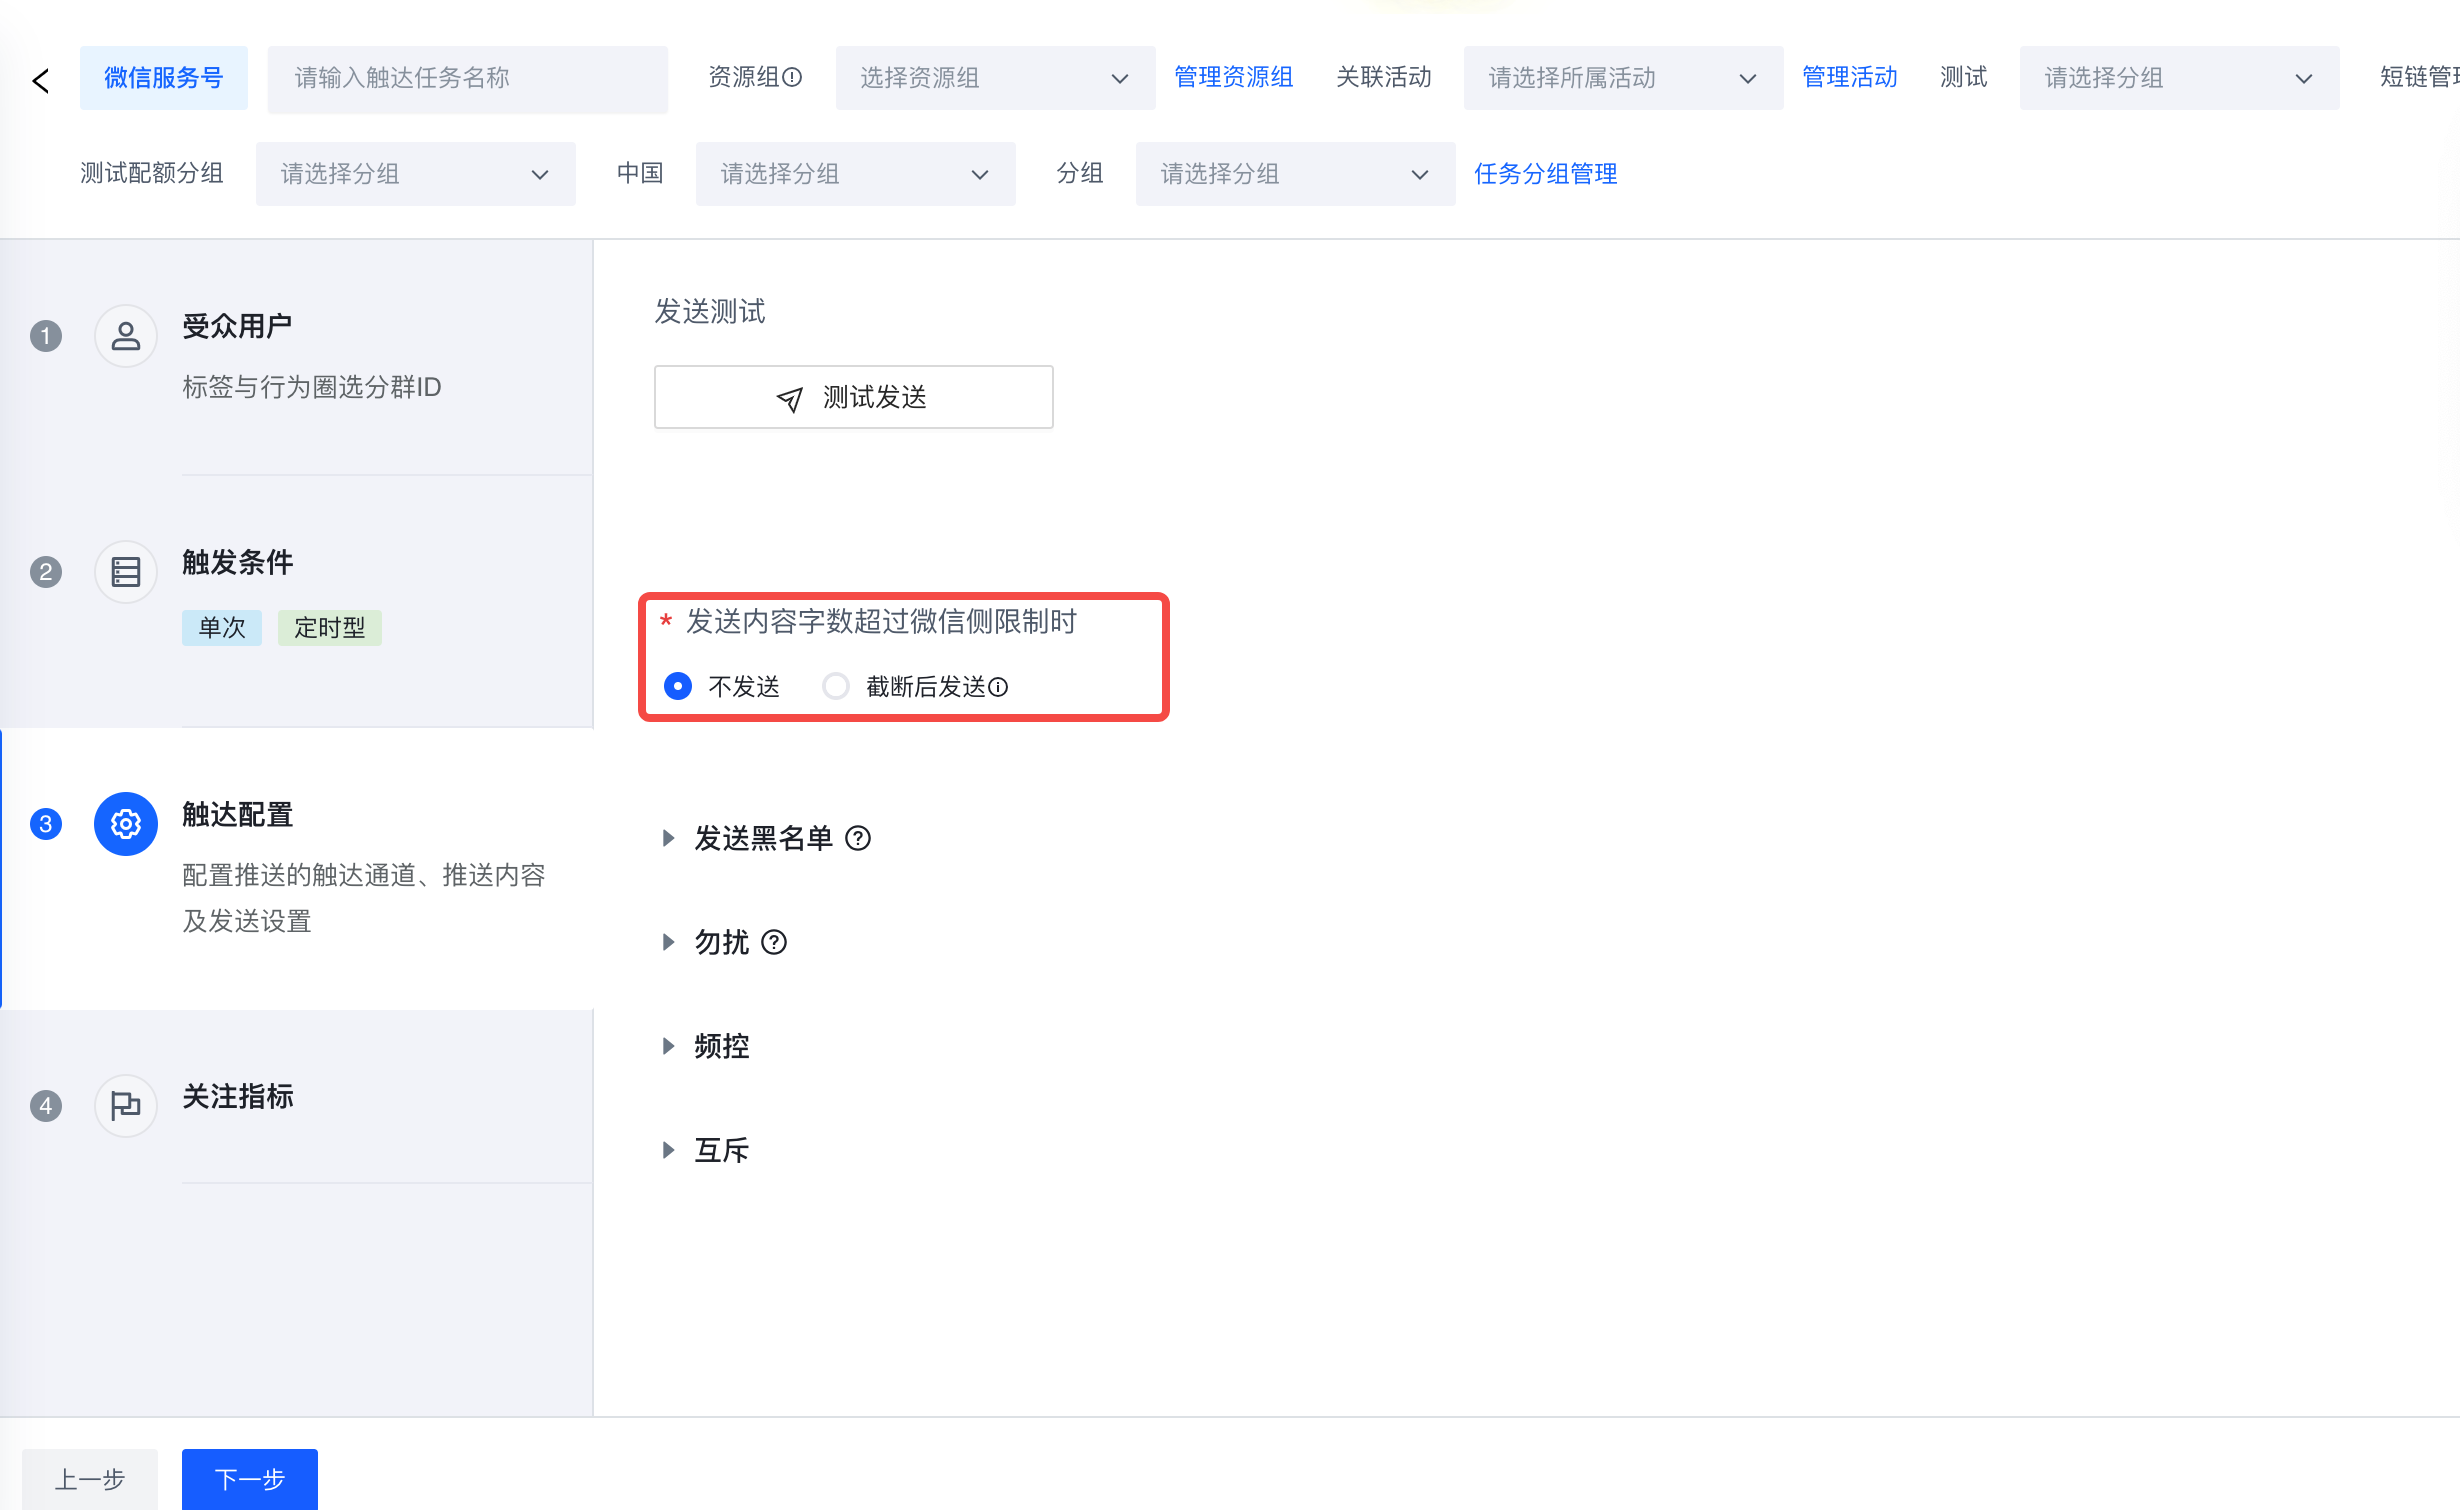
Task: Select the 不发送 radio option
Action: pyautogui.click(x=678, y=686)
